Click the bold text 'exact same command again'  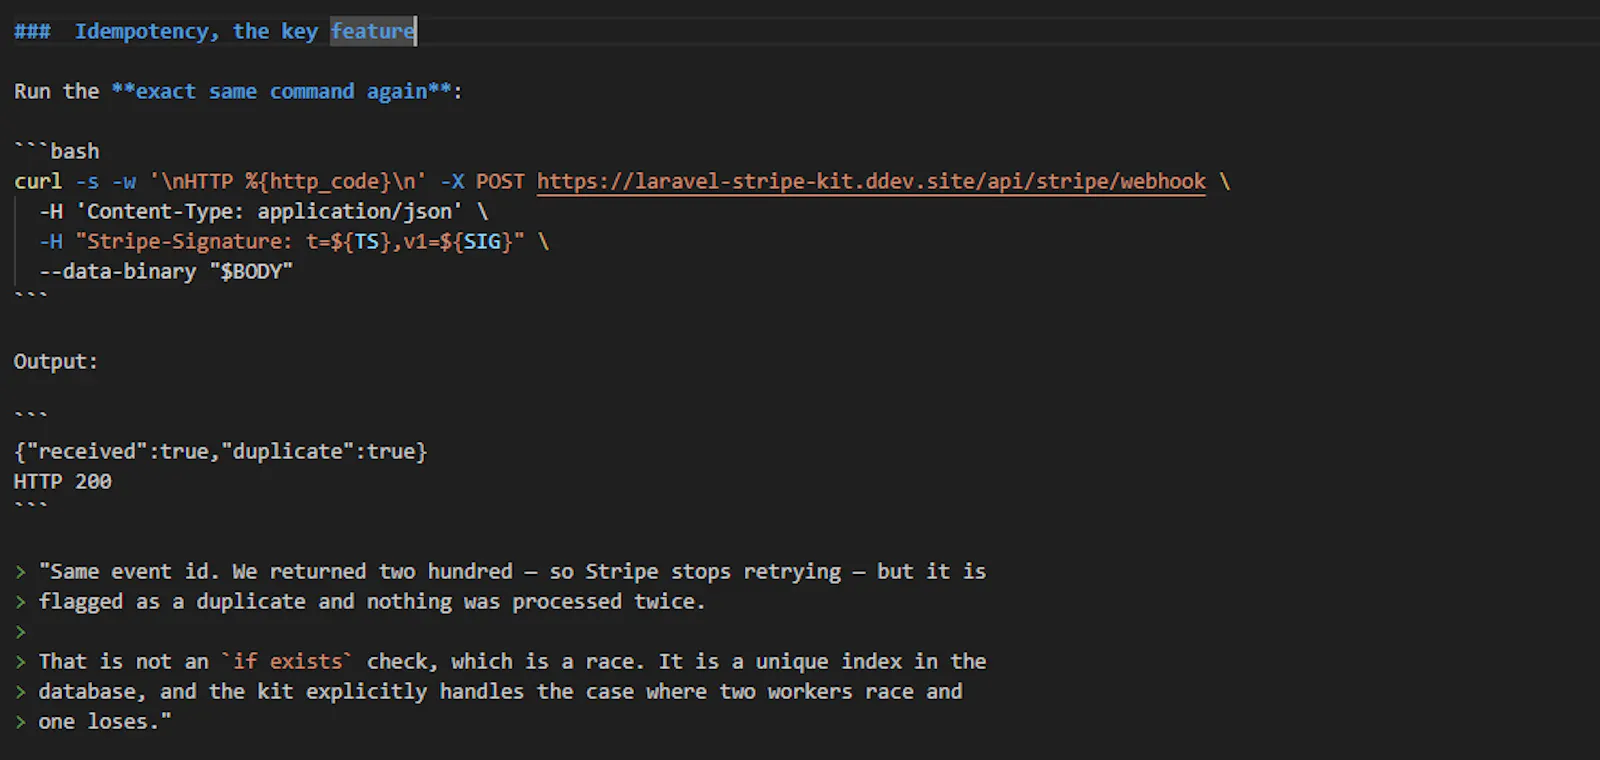pyautogui.click(x=281, y=91)
